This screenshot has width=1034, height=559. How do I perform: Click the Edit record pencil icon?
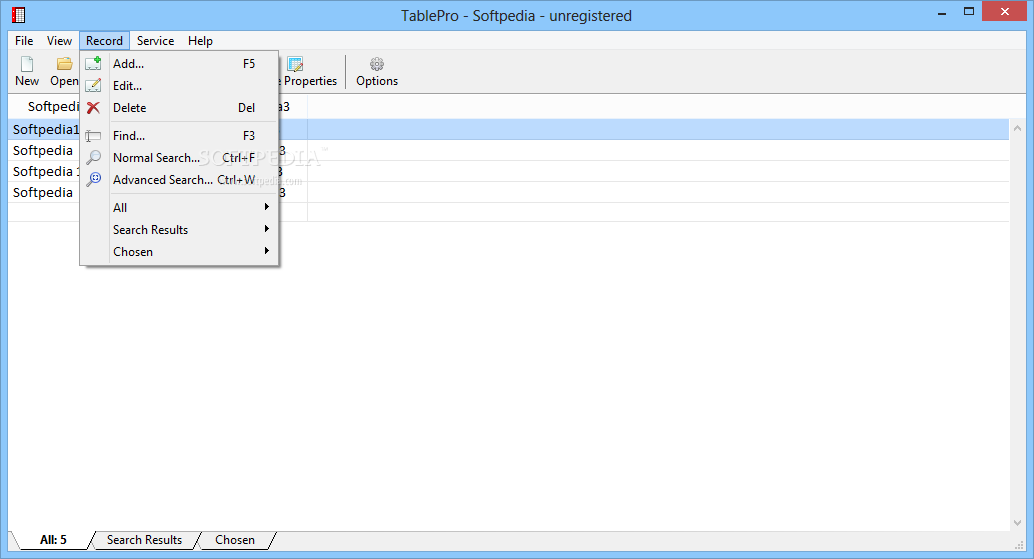[94, 86]
